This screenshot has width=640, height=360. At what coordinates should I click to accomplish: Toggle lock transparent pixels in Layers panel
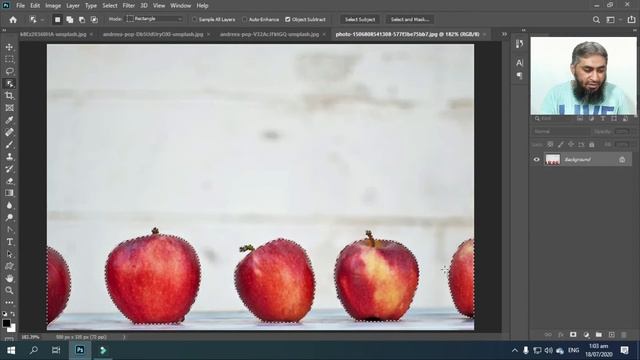pyautogui.click(x=550, y=144)
